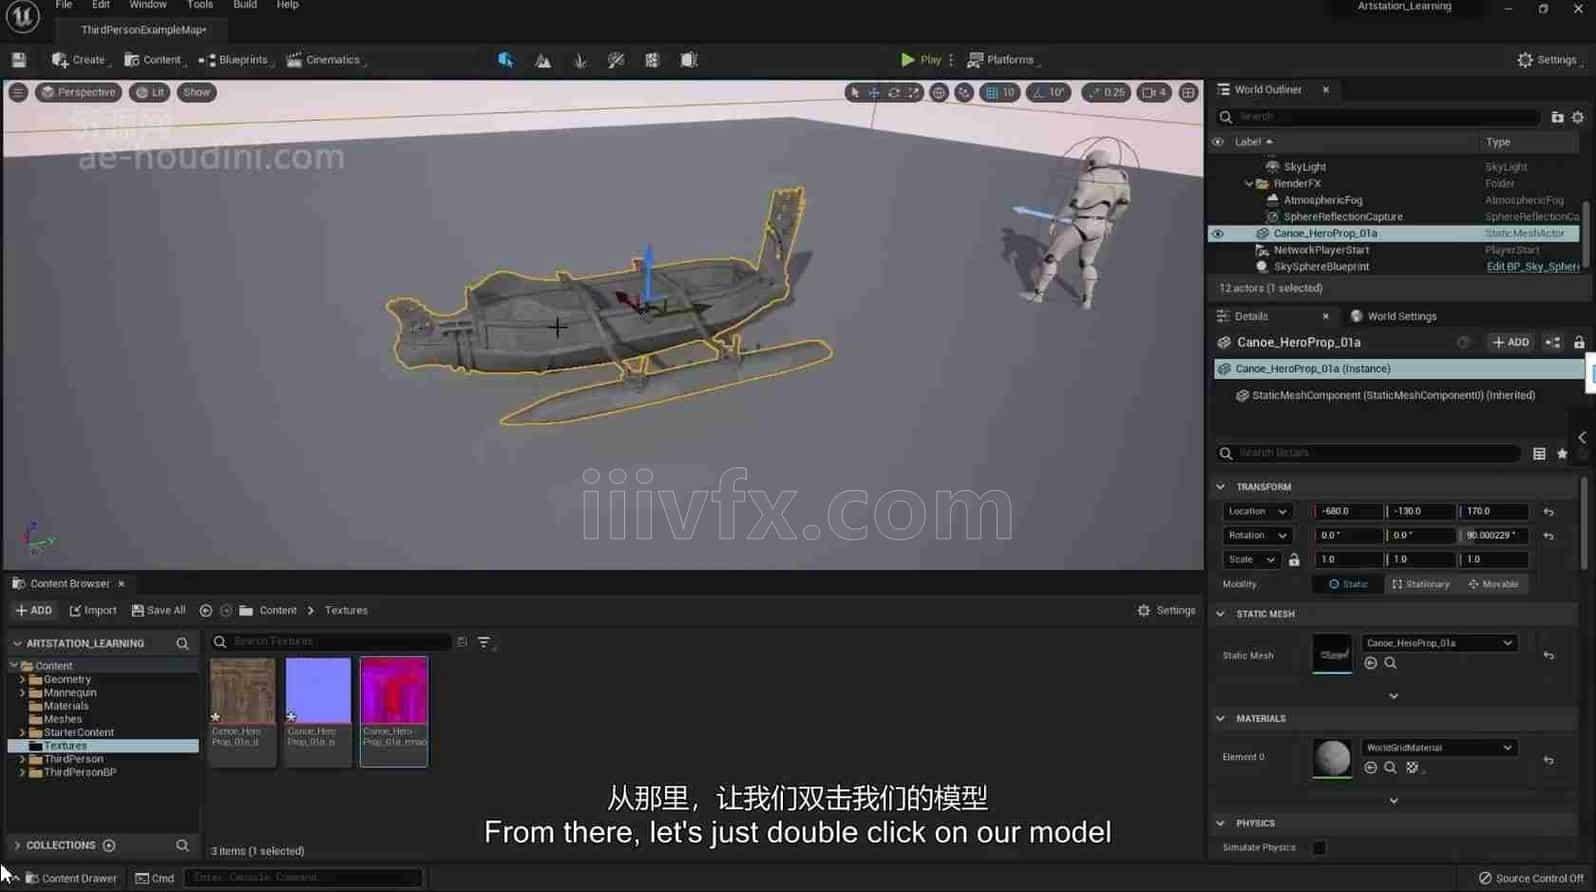The image size is (1596, 892).
Task: Open the Build menu
Action: 245,6
